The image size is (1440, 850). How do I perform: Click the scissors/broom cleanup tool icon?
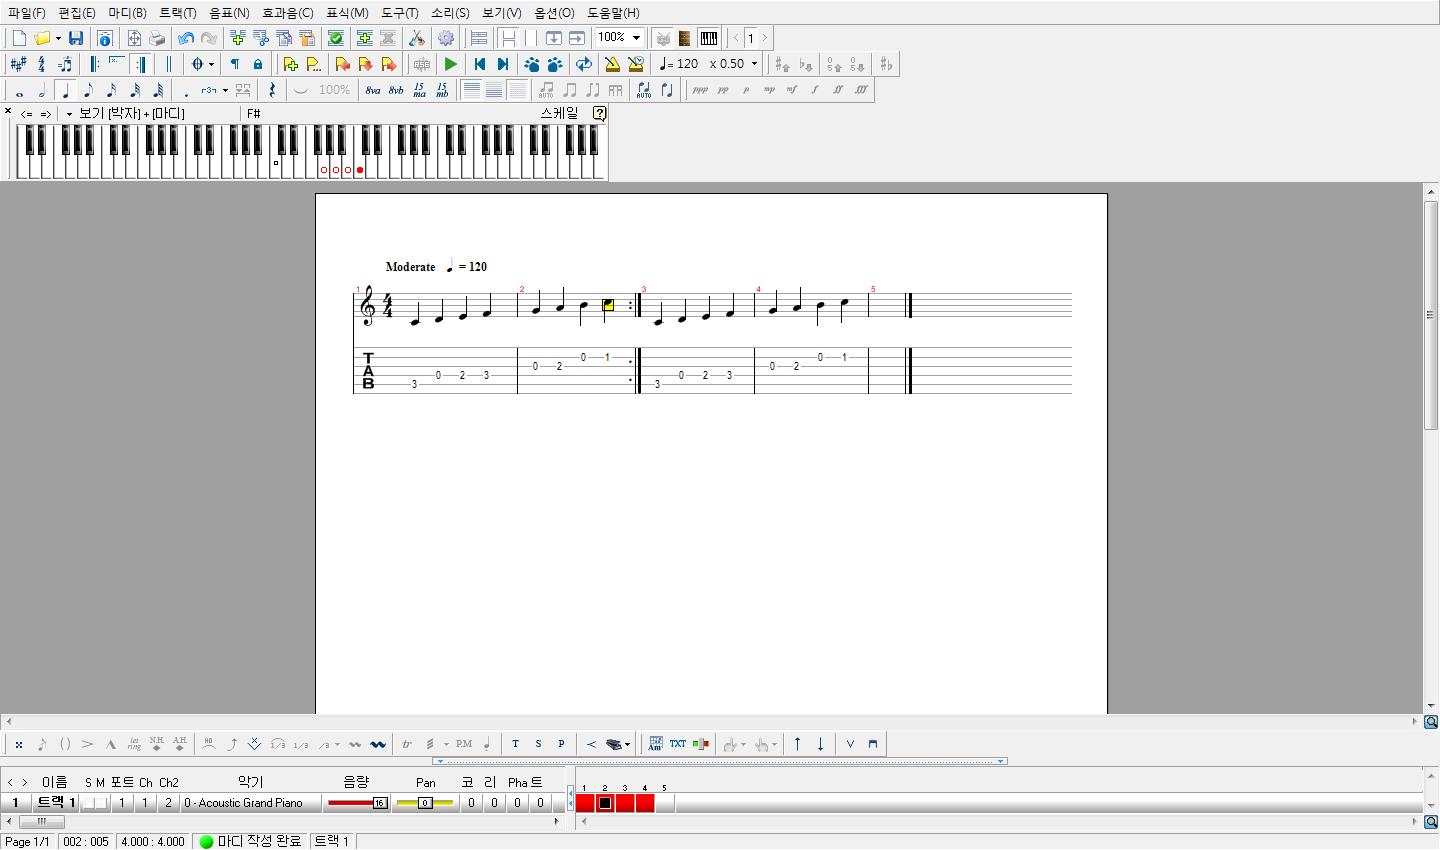click(x=417, y=38)
